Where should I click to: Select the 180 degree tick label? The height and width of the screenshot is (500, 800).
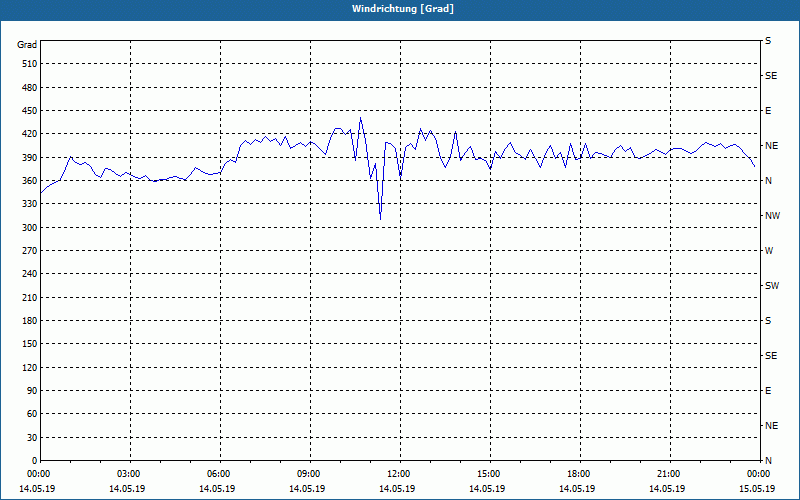(30, 321)
